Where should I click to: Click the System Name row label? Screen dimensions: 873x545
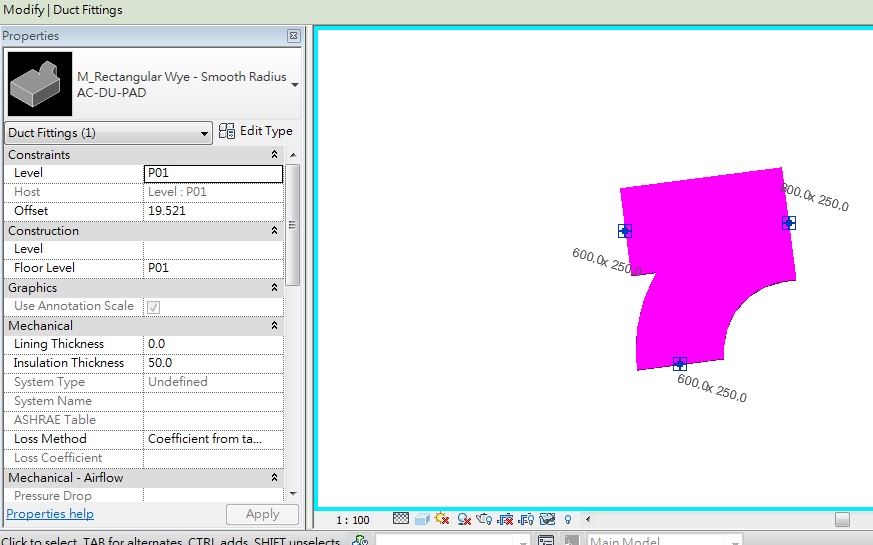click(53, 401)
